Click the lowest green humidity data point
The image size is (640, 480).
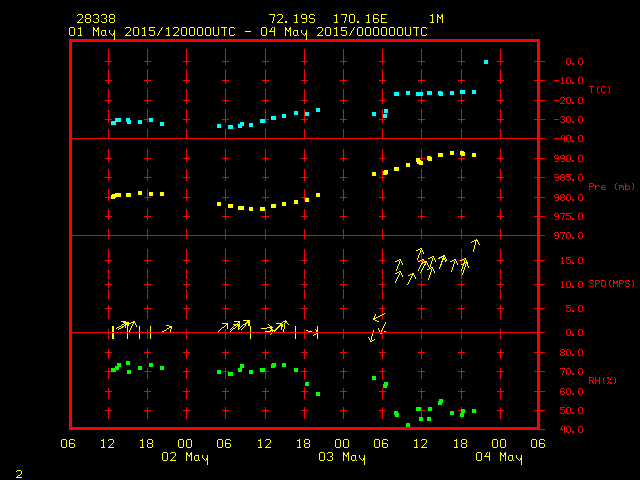point(408,425)
